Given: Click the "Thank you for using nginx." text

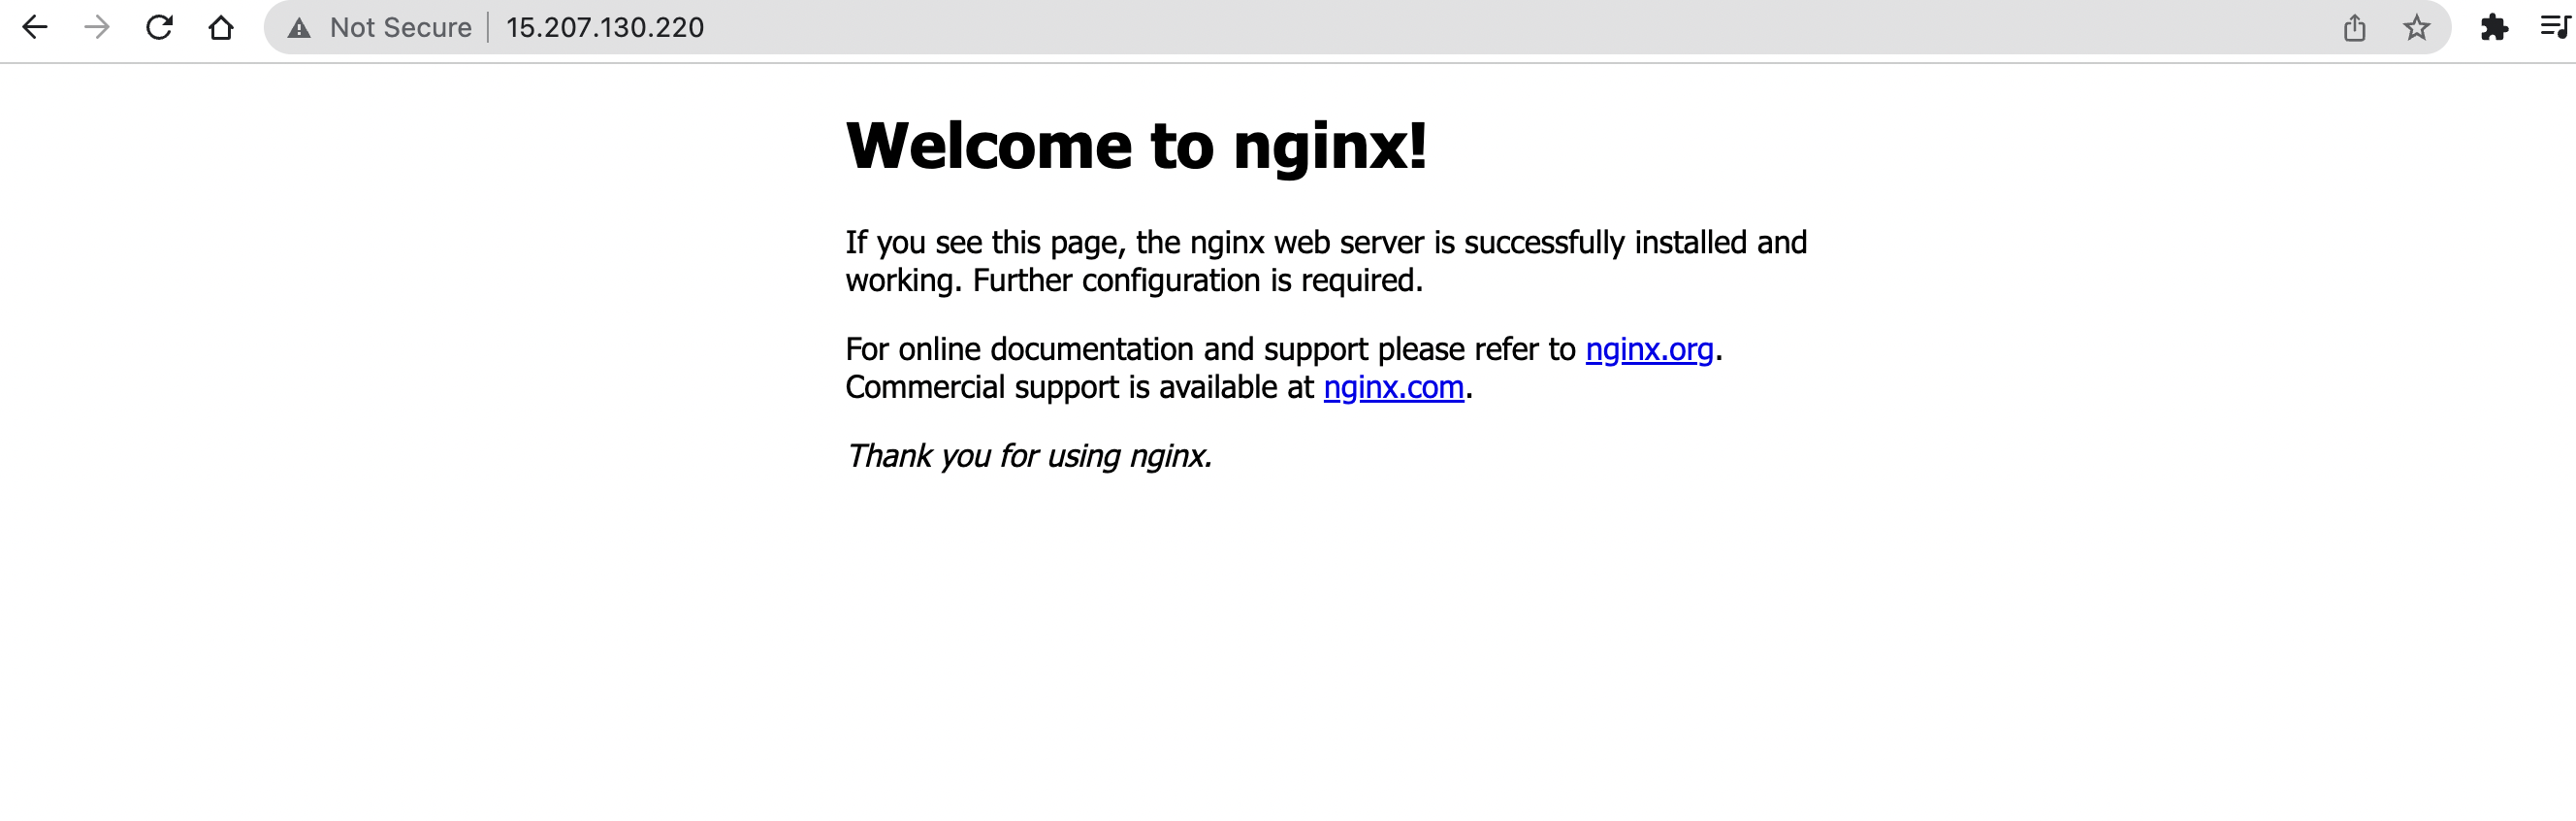Looking at the screenshot, I should point(1028,456).
